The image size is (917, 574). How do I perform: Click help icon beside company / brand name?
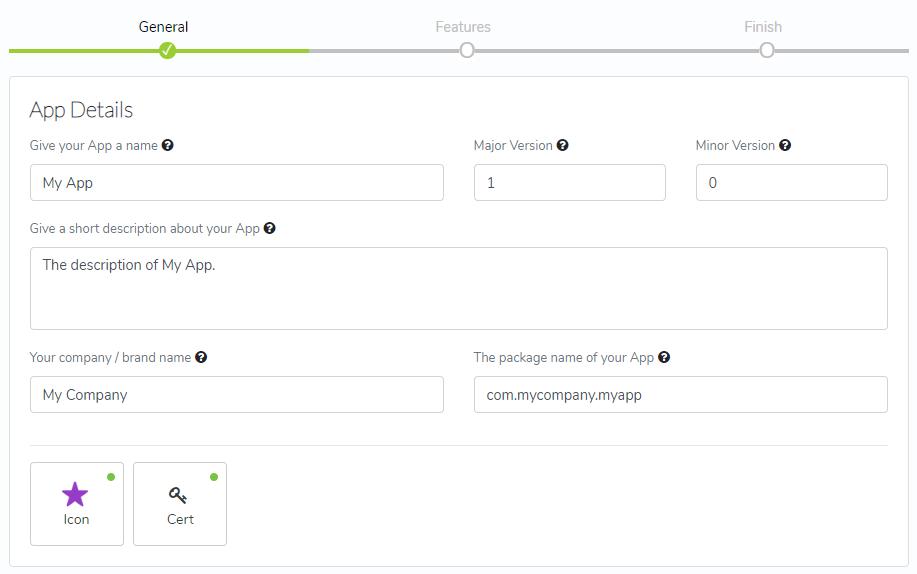click(201, 357)
